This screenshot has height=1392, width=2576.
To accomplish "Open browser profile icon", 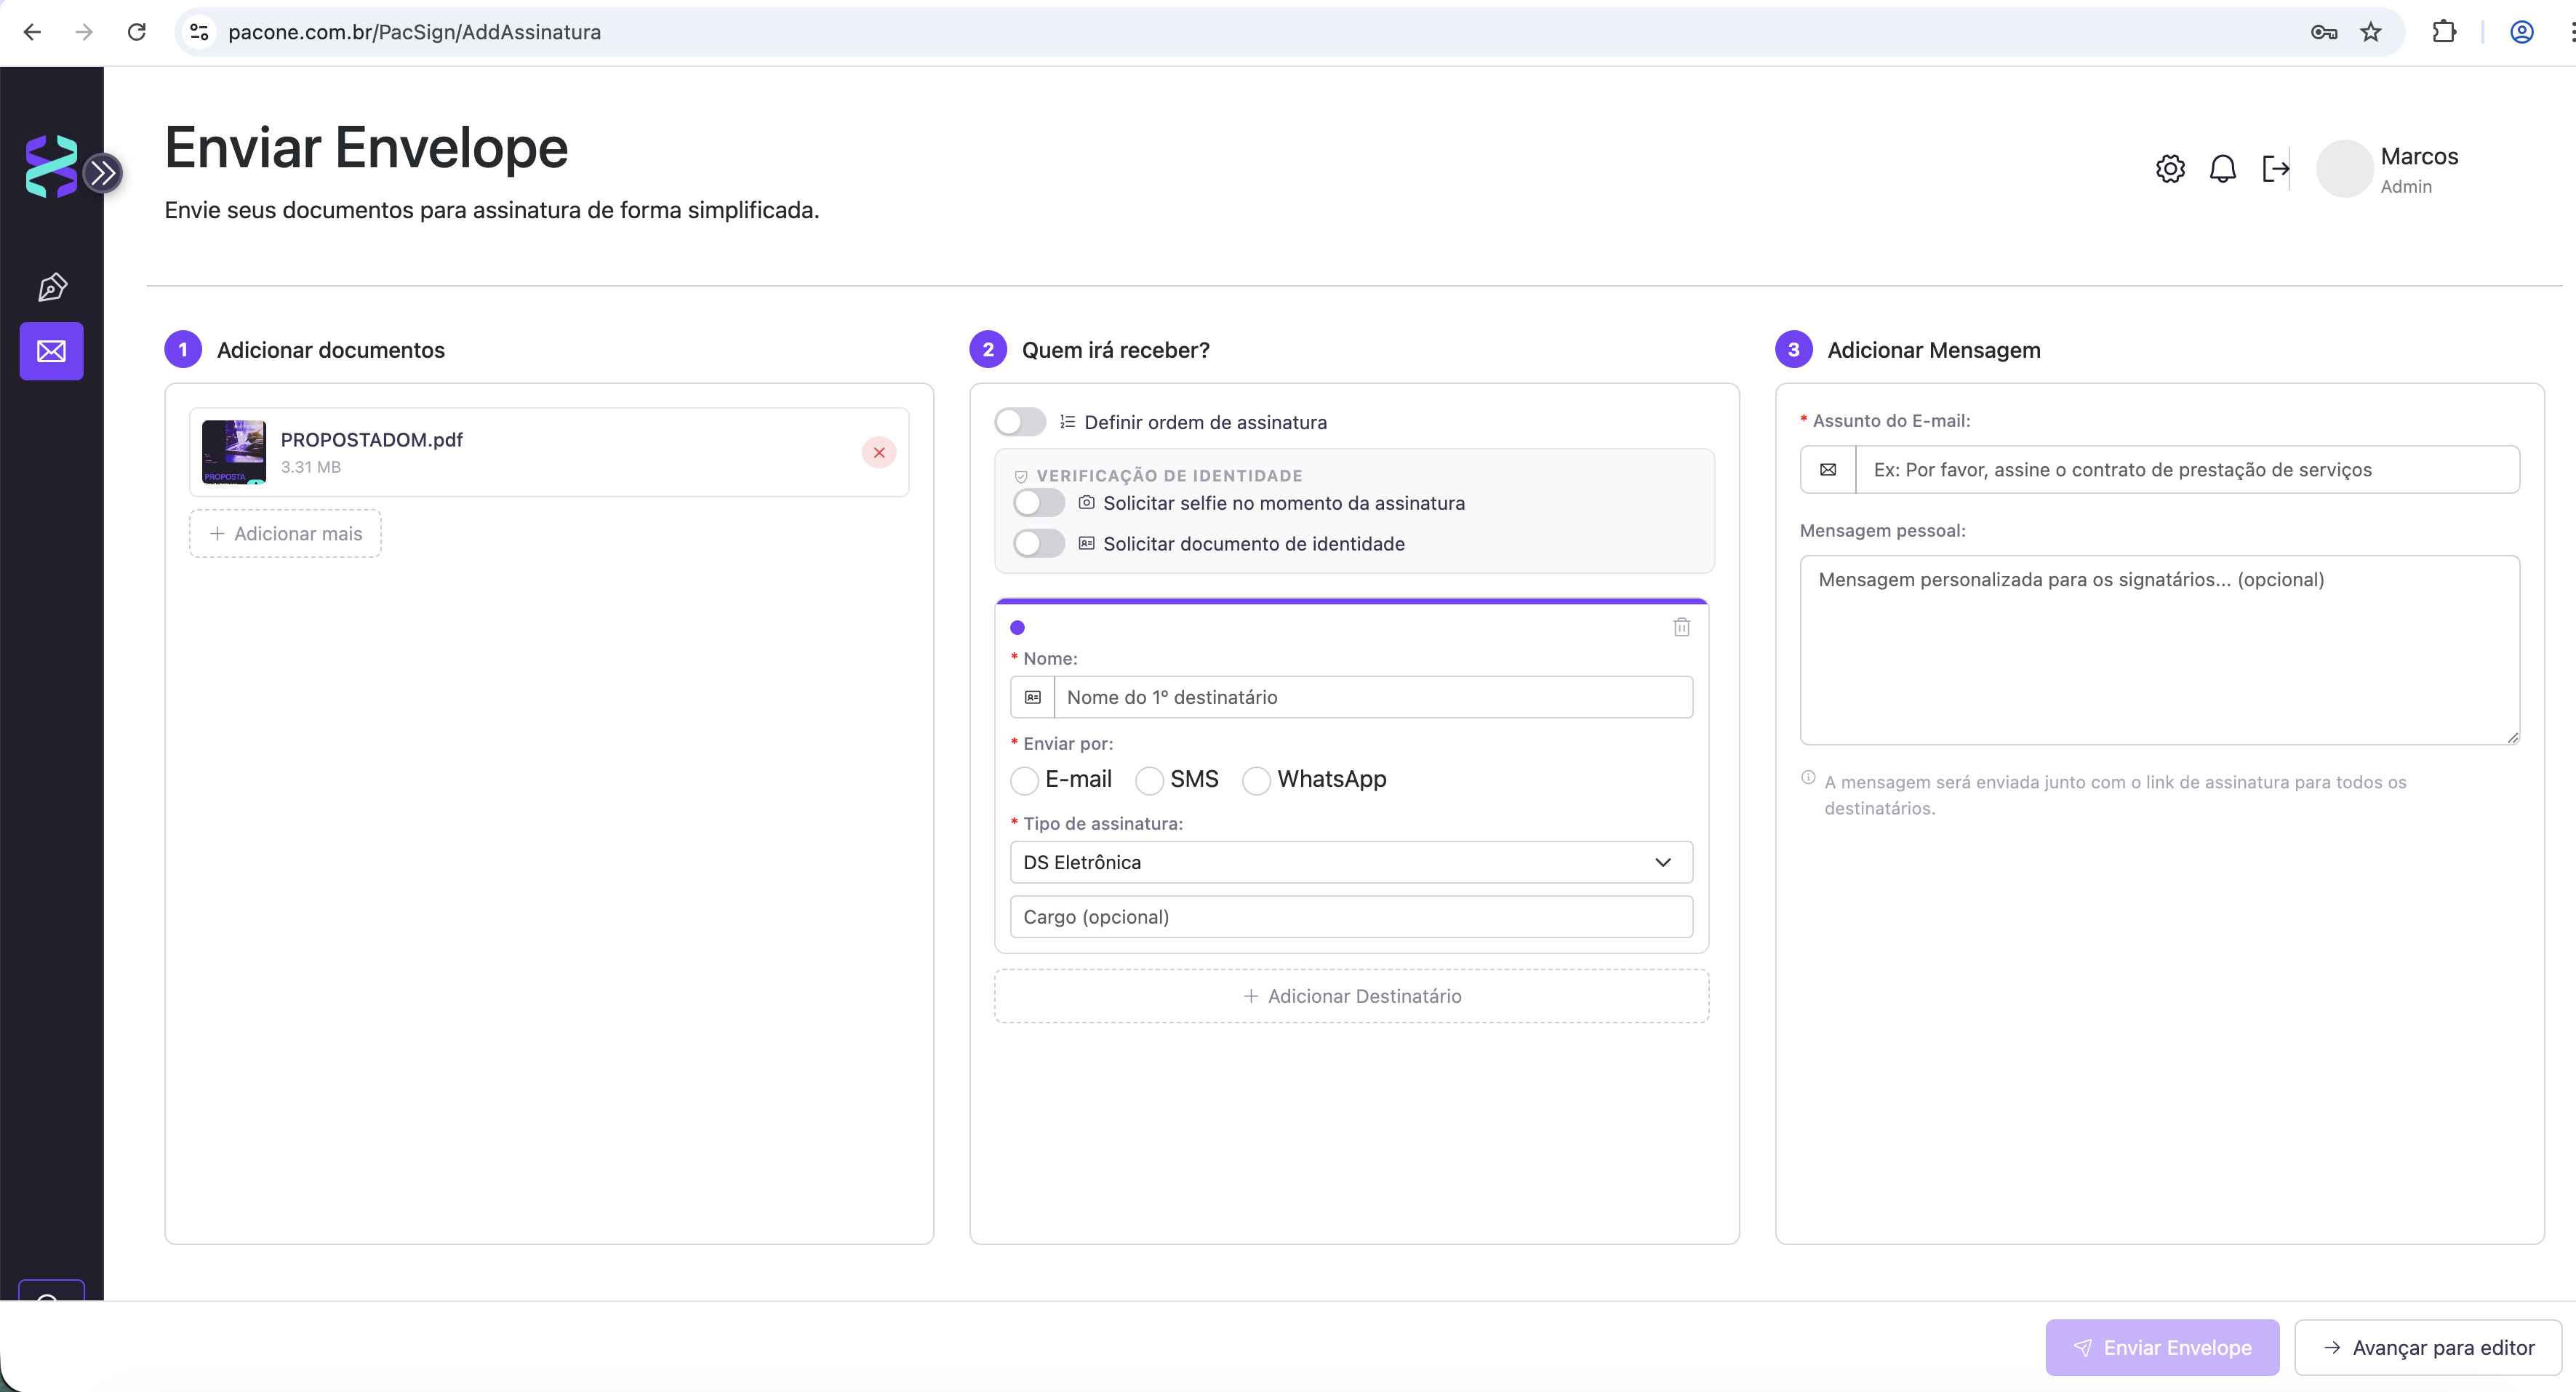I will [x=2522, y=32].
